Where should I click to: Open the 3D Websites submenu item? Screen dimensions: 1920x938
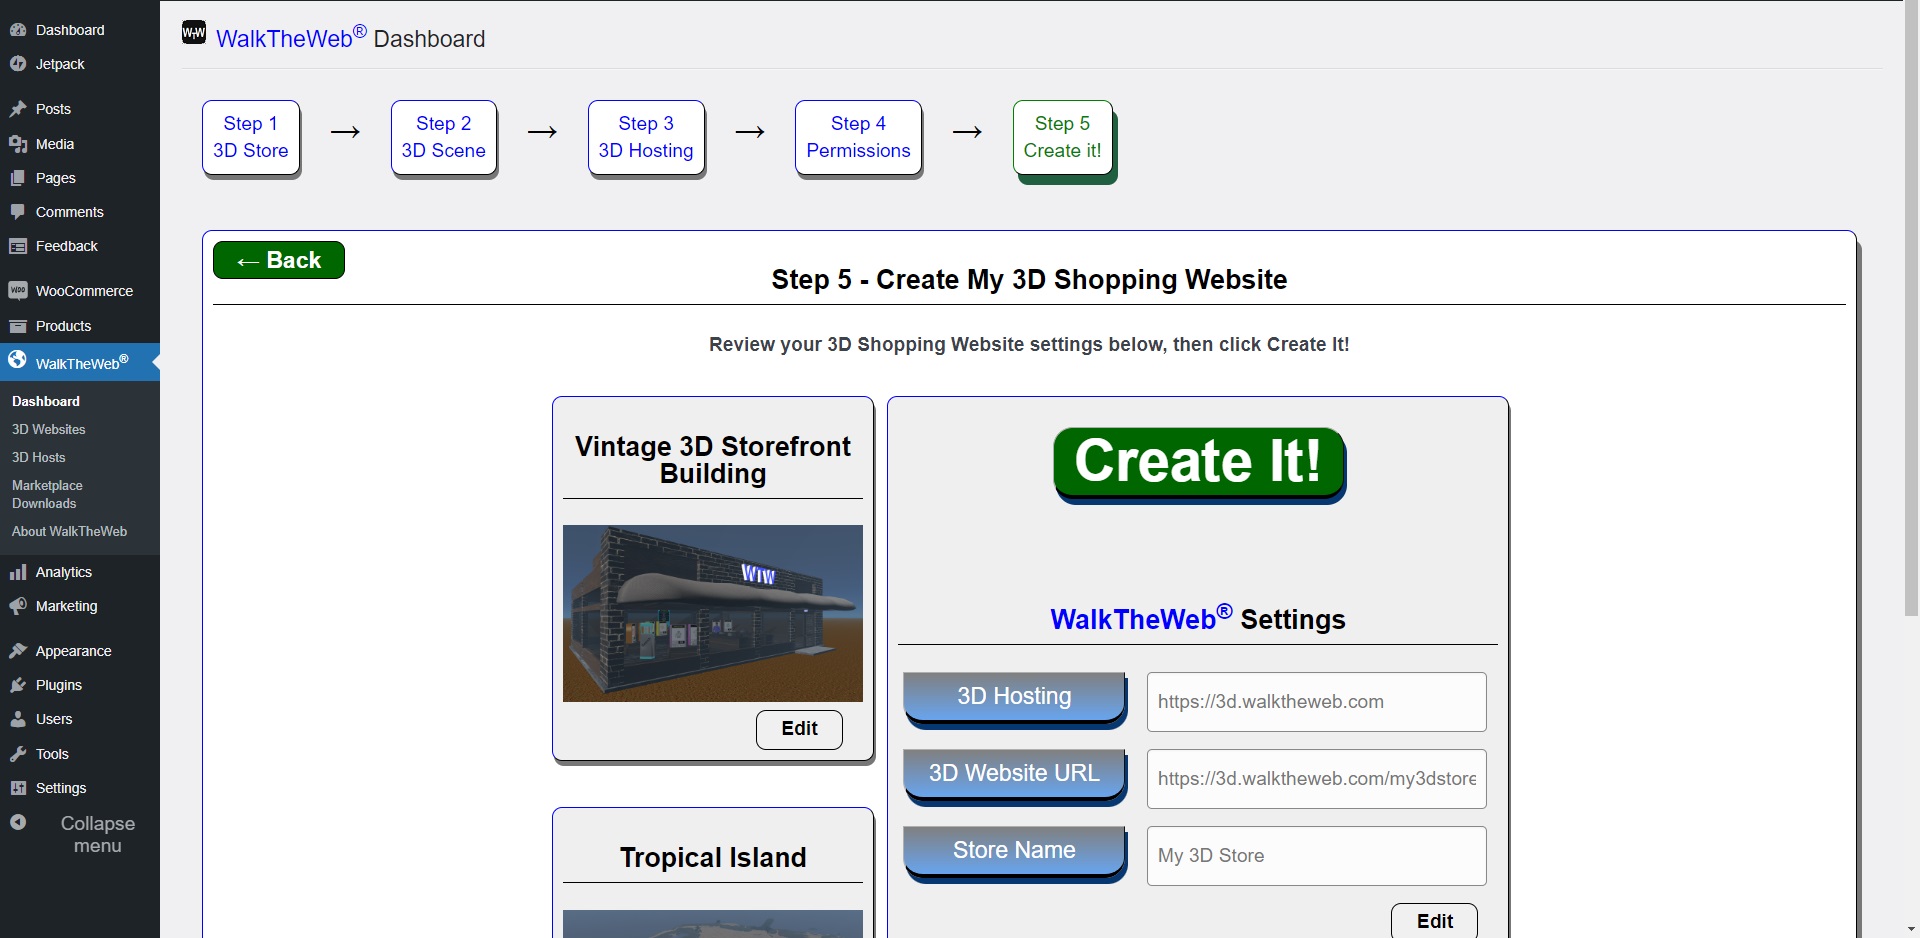48,429
